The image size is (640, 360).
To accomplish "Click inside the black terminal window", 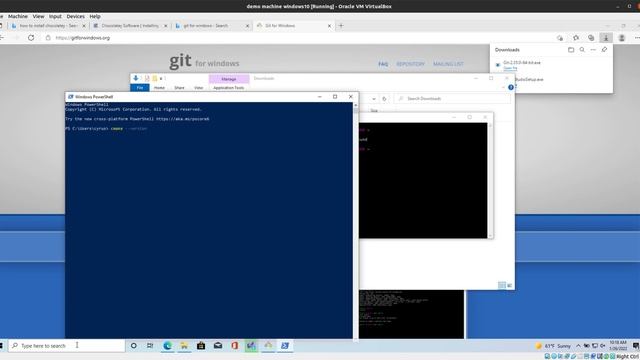I will click(423, 180).
